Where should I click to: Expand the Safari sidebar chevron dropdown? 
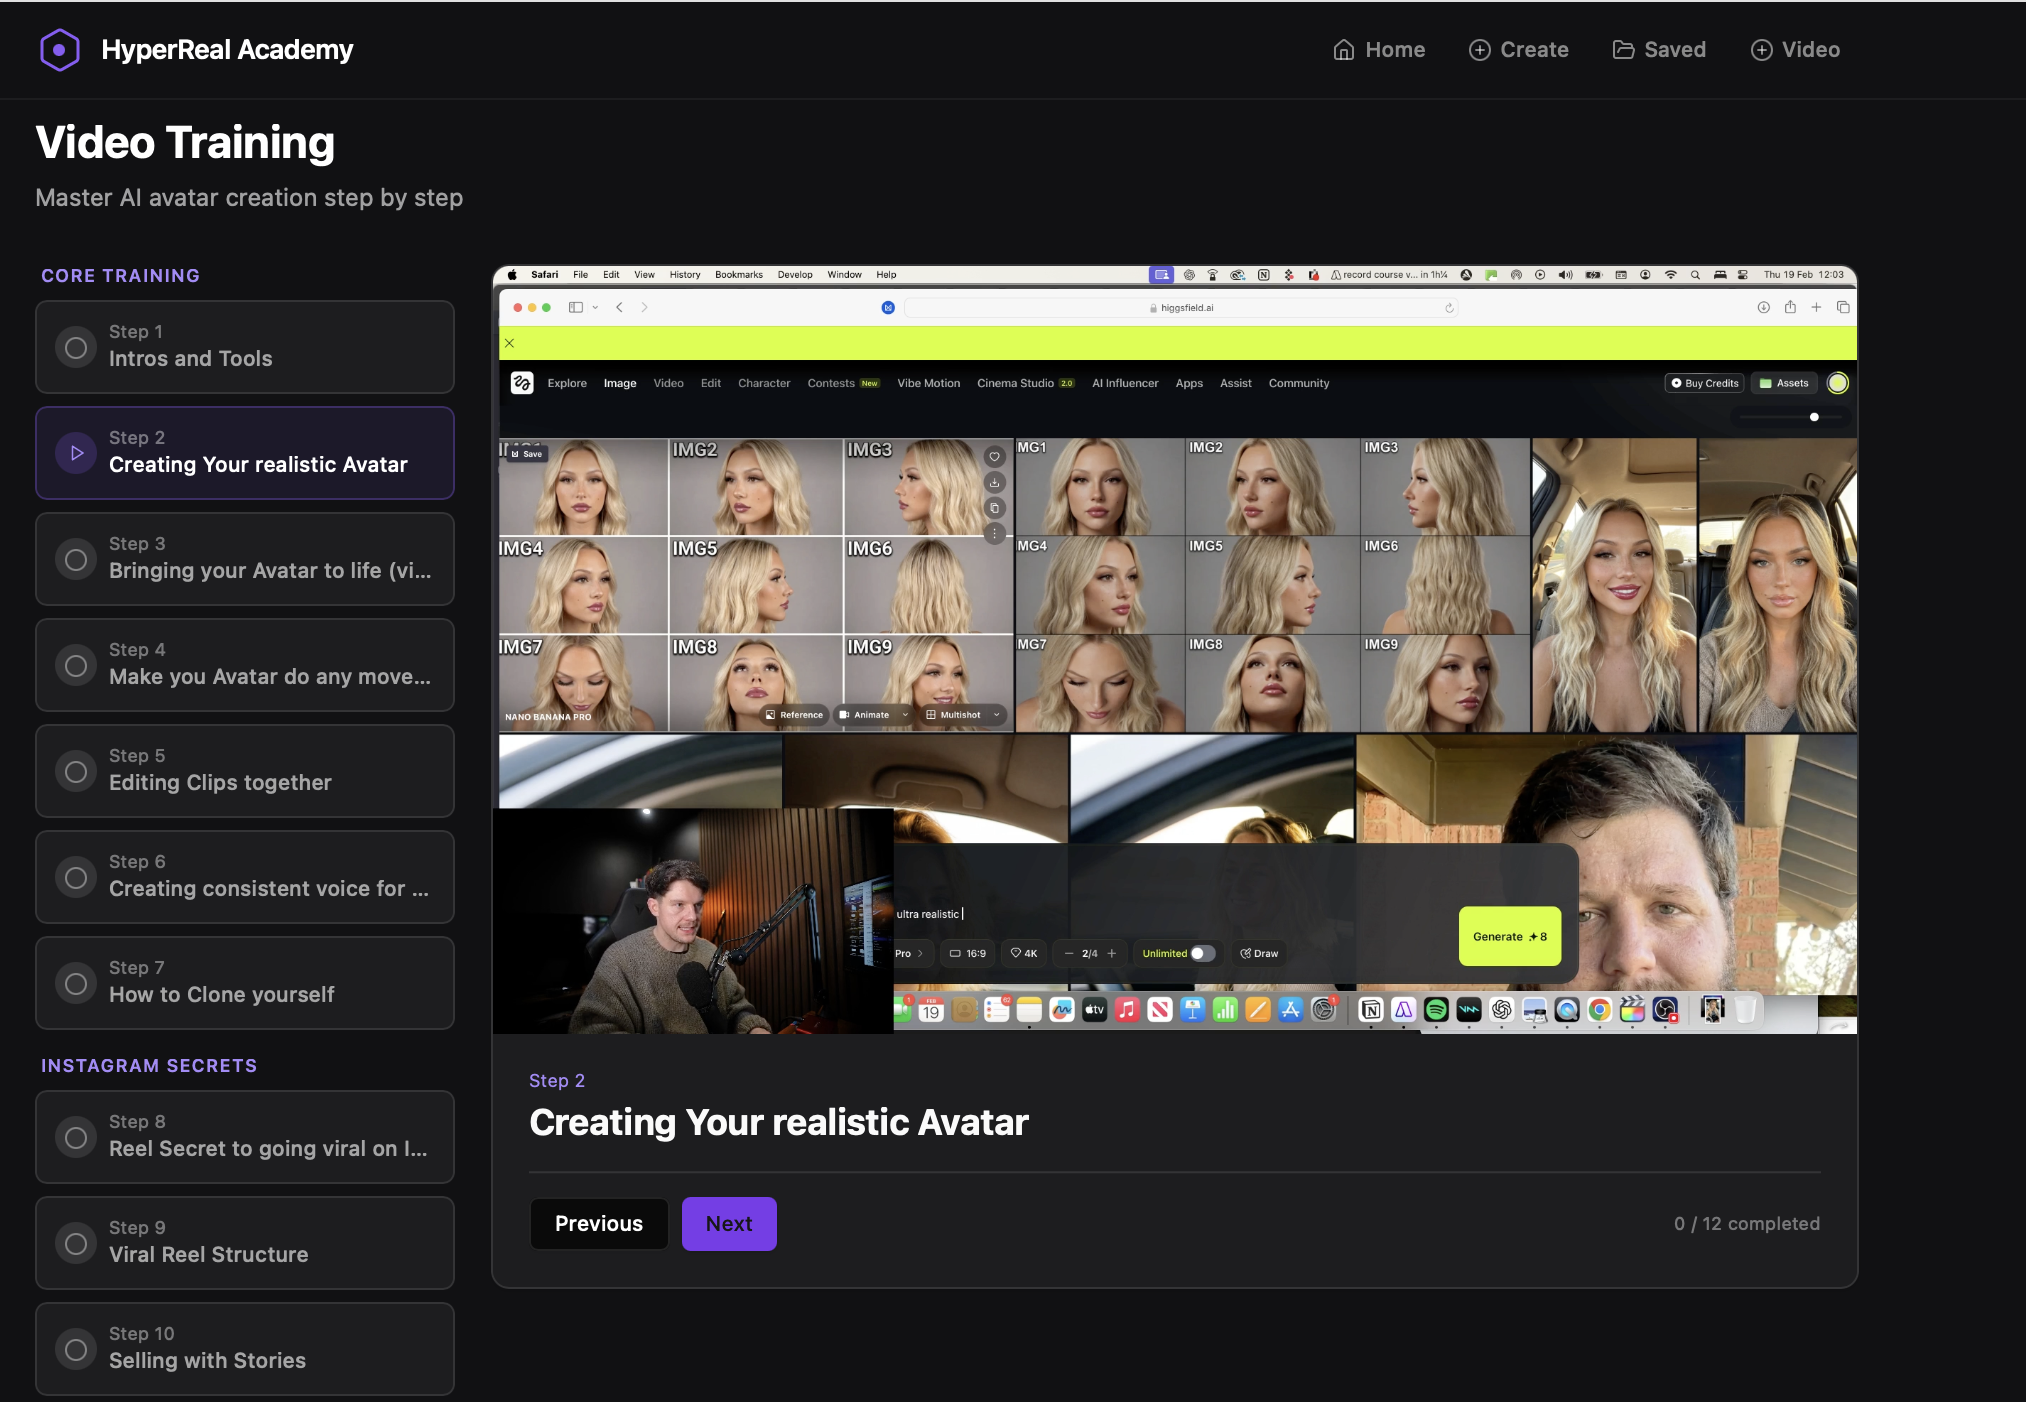coord(595,307)
